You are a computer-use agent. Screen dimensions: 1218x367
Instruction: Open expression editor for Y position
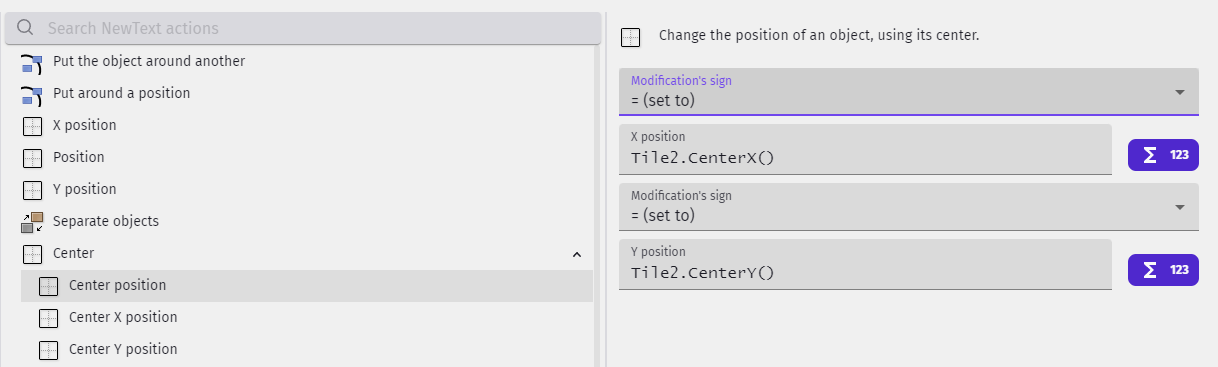pyautogui.click(x=1163, y=270)
